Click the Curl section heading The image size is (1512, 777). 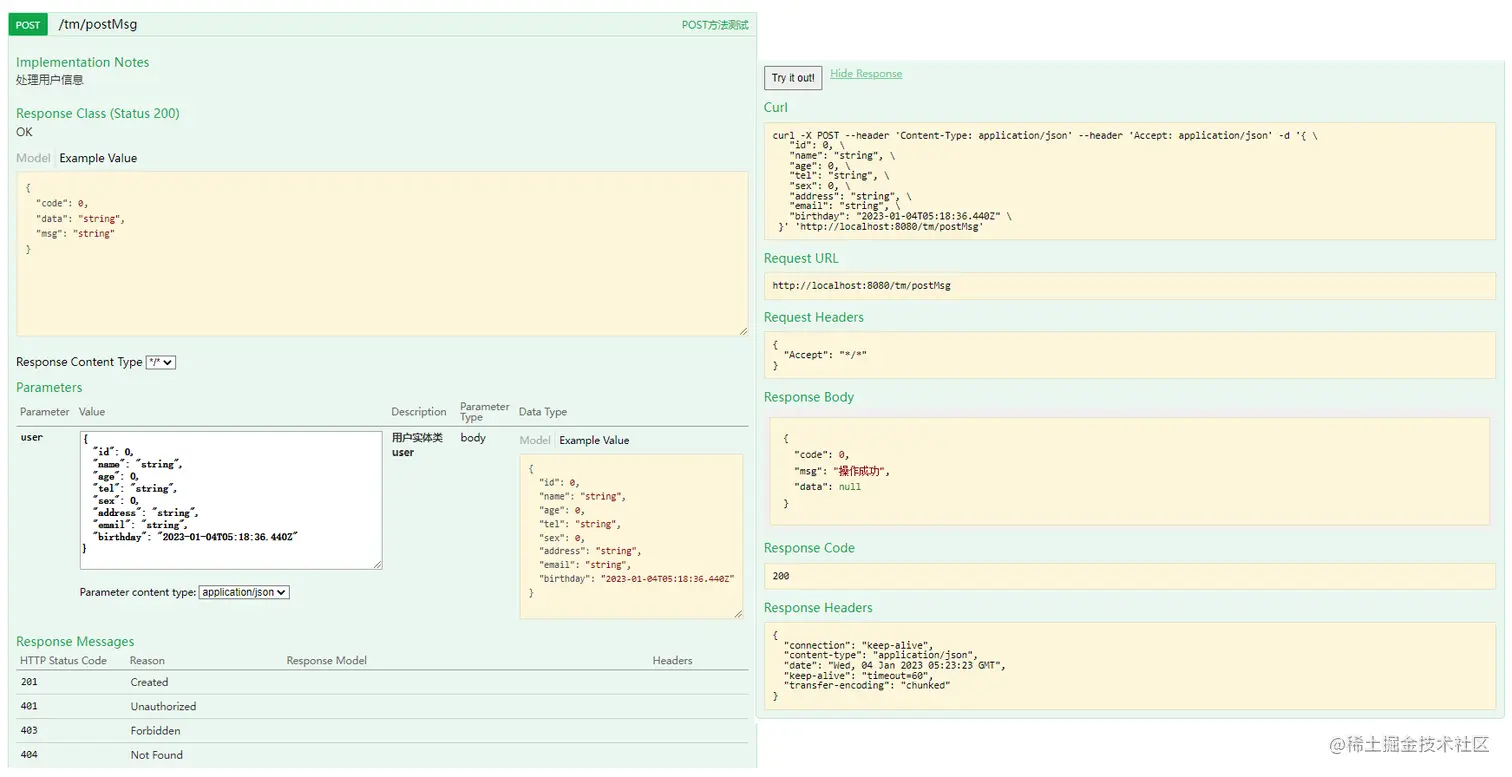coord(776,108)
